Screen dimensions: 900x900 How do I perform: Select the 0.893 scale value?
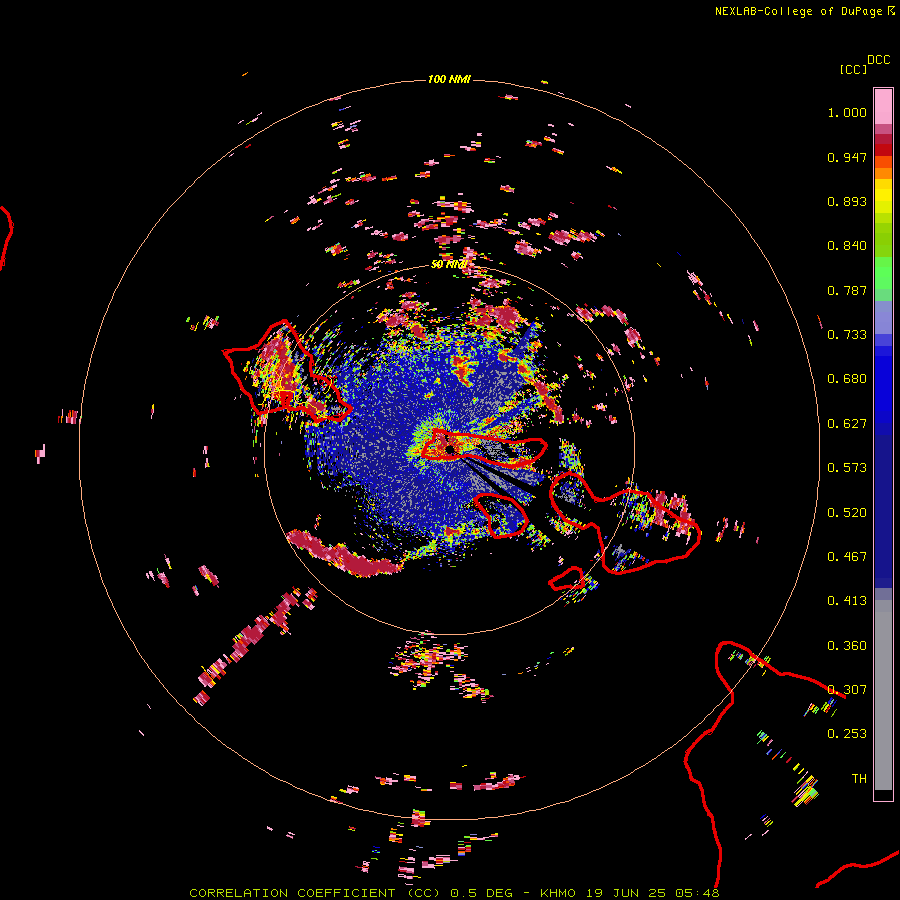tap(847, 201)
